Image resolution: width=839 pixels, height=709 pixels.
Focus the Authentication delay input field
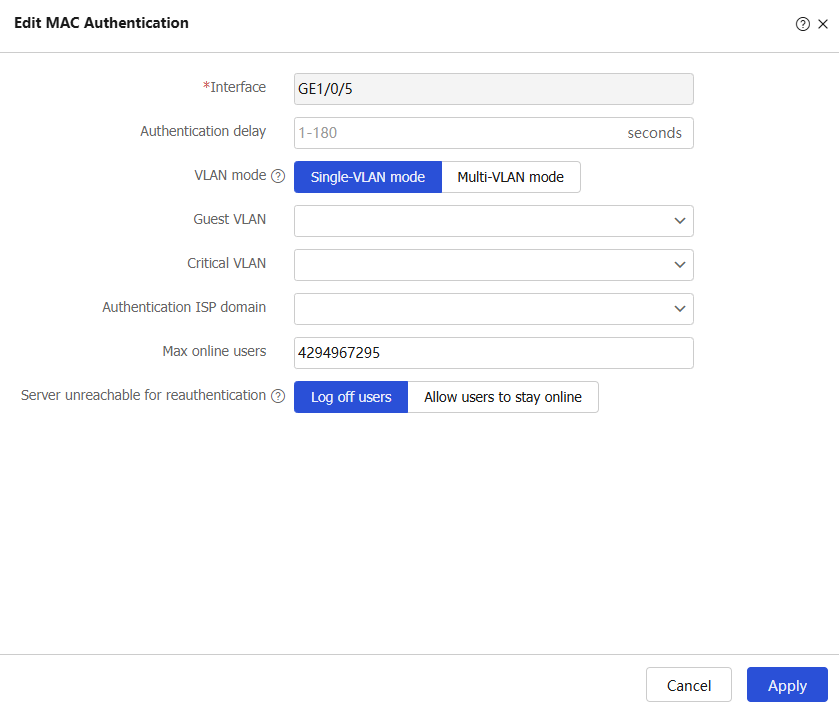click(x=493, y=133)
